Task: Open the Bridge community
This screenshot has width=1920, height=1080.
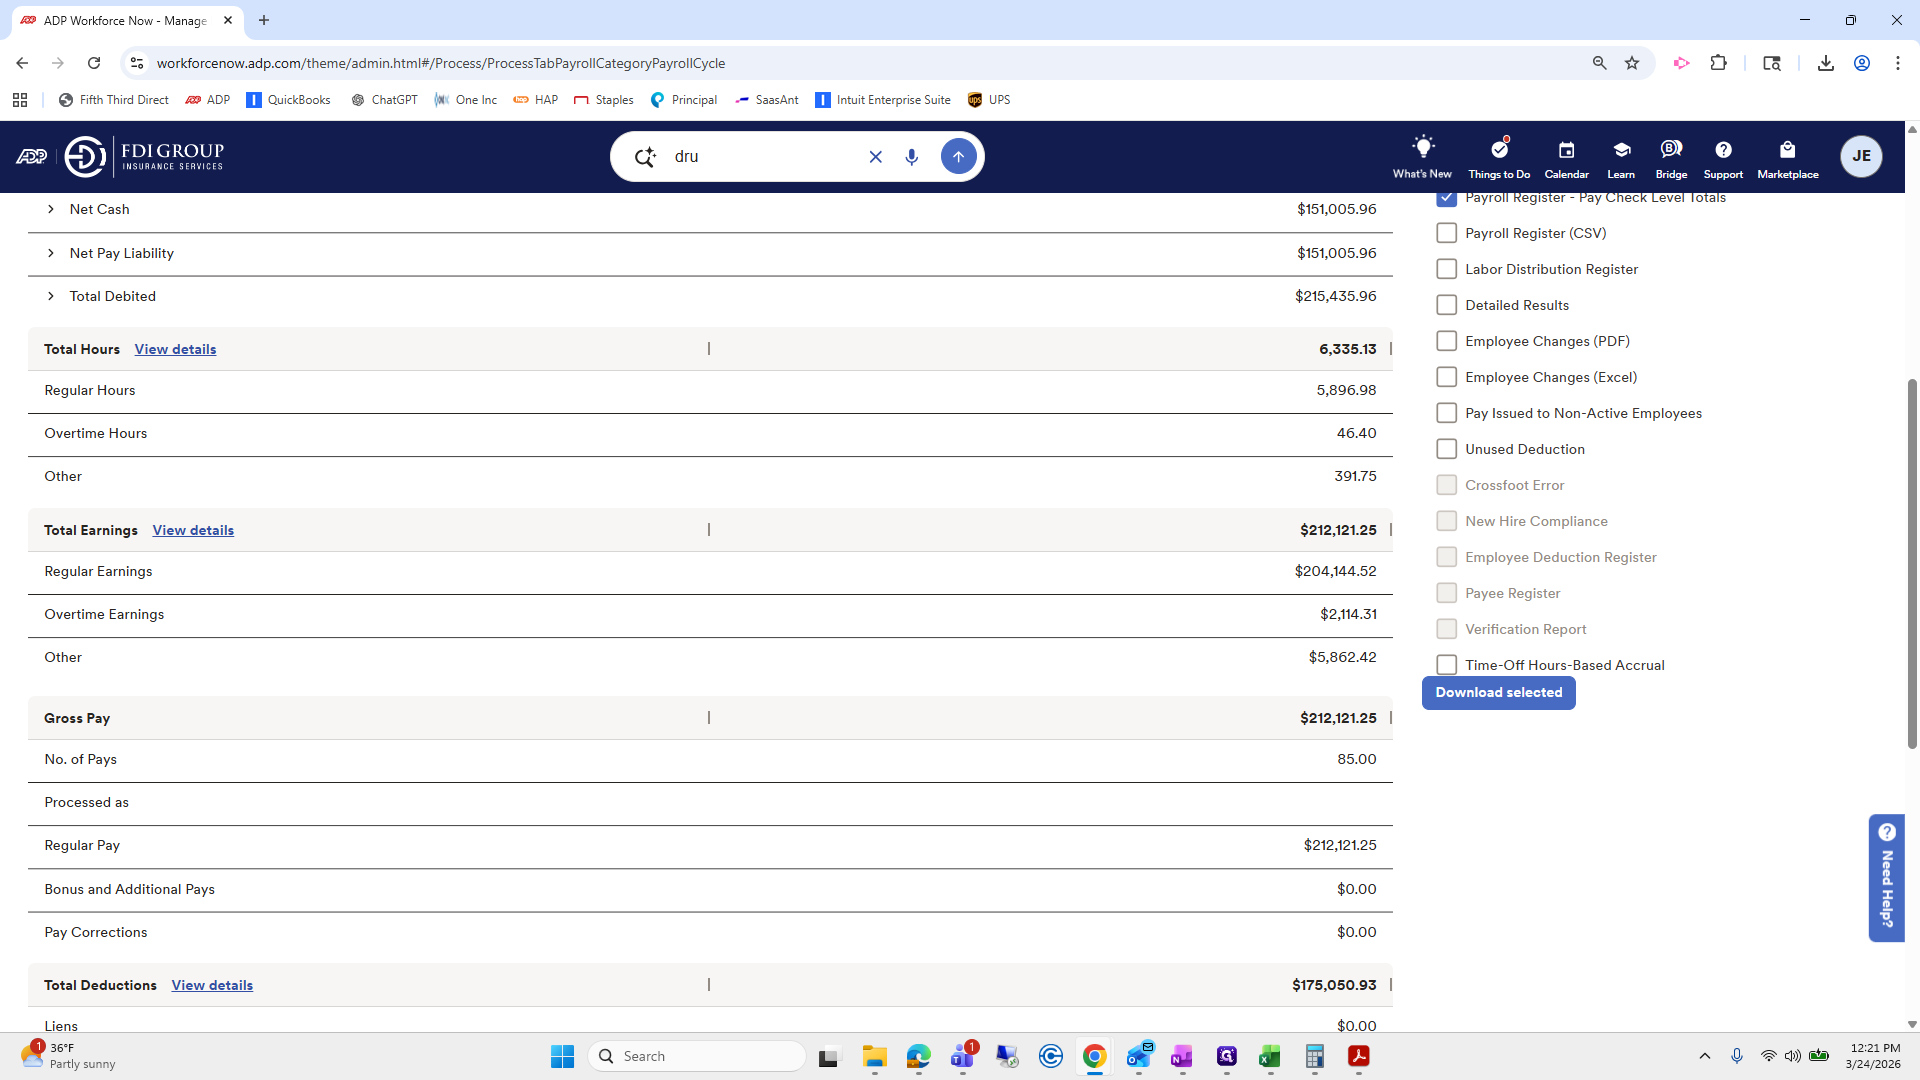Action: pos(1671,156)
